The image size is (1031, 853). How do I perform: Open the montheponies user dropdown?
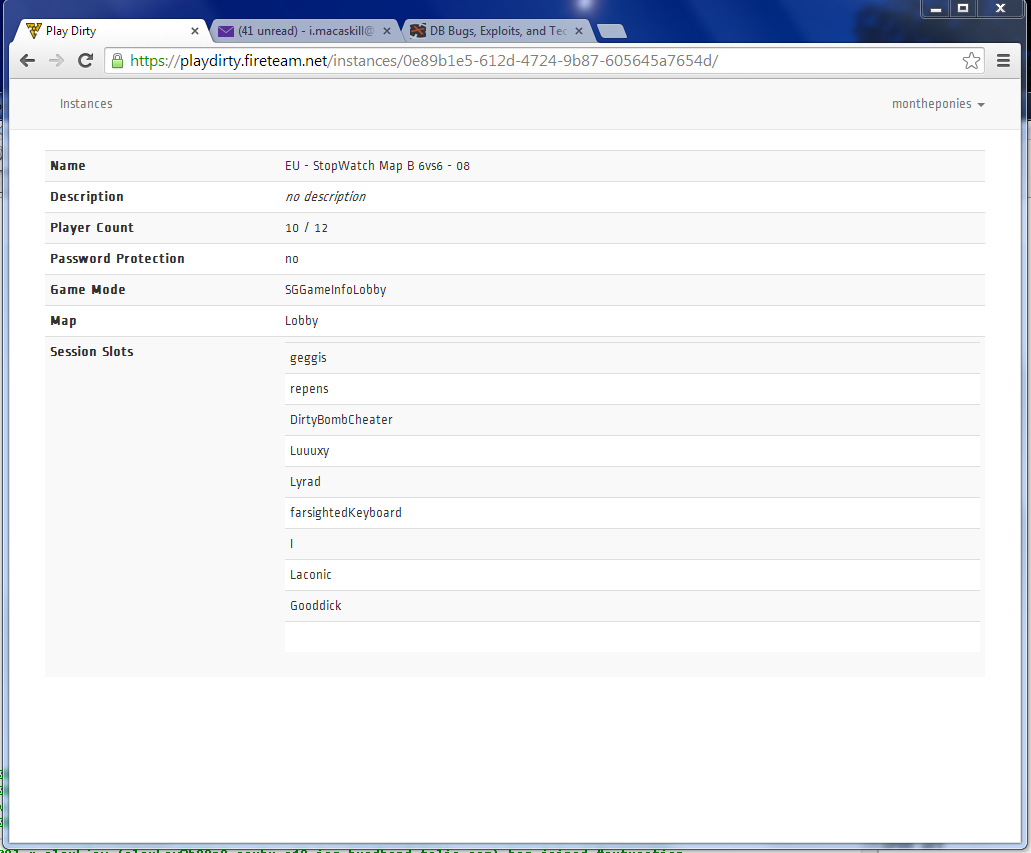click(x=937, y=104)
